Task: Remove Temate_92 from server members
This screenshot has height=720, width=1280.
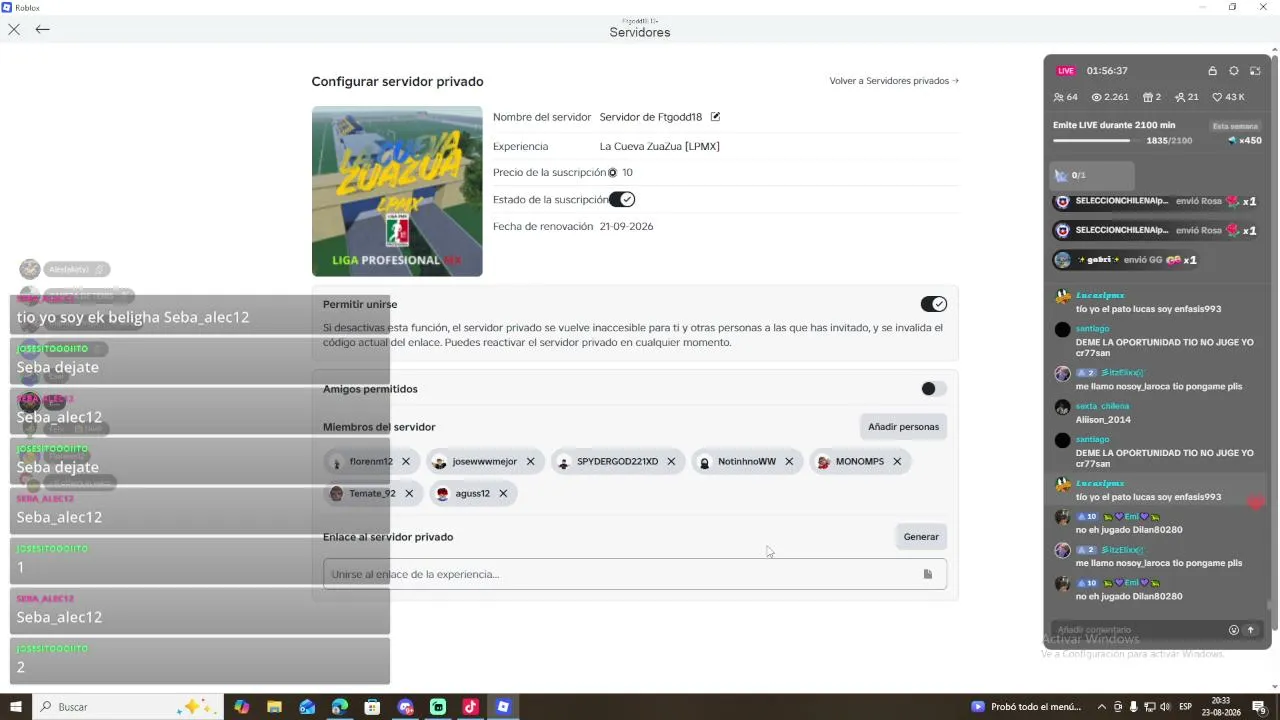Action: [x=409, y=494]
